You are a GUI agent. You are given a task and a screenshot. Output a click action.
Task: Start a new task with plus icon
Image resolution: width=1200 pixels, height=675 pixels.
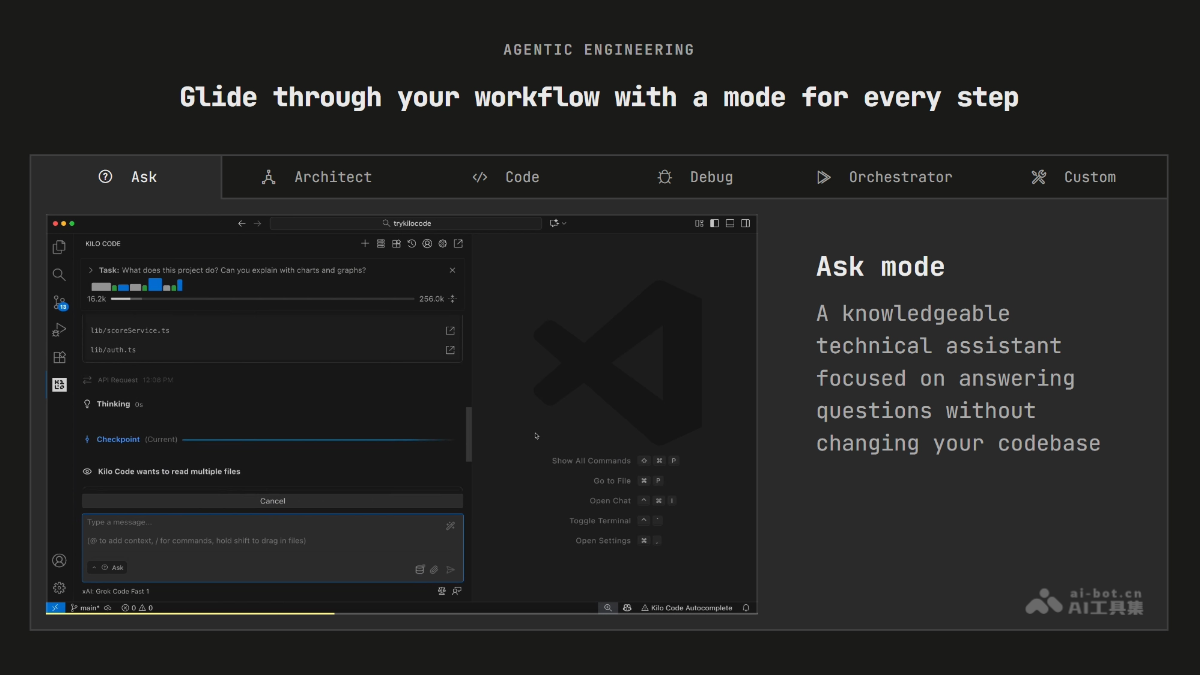[365, 243]
